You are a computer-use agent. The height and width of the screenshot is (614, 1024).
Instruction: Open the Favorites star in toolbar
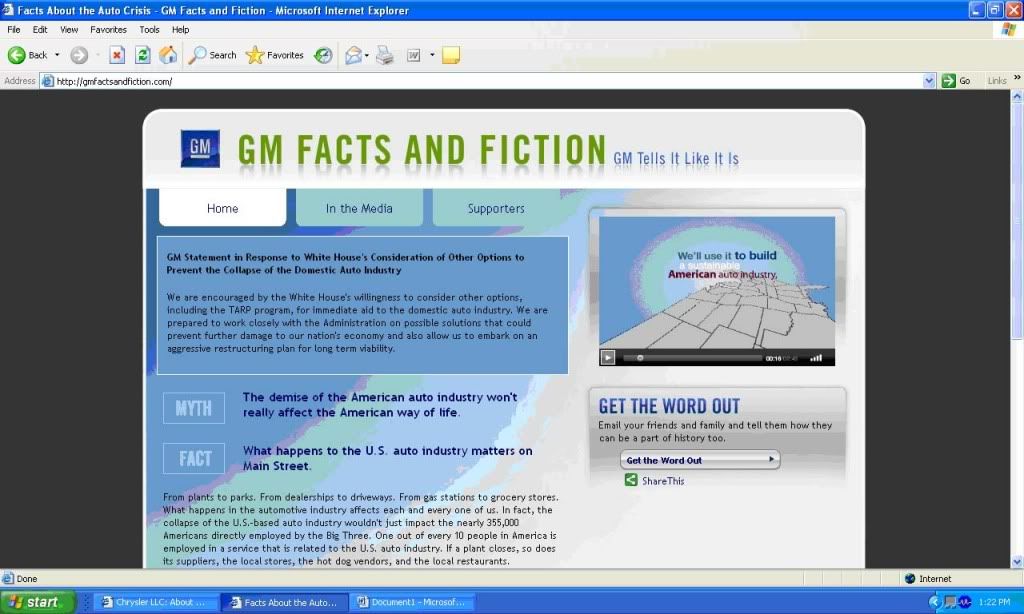(x=274, y=56)
